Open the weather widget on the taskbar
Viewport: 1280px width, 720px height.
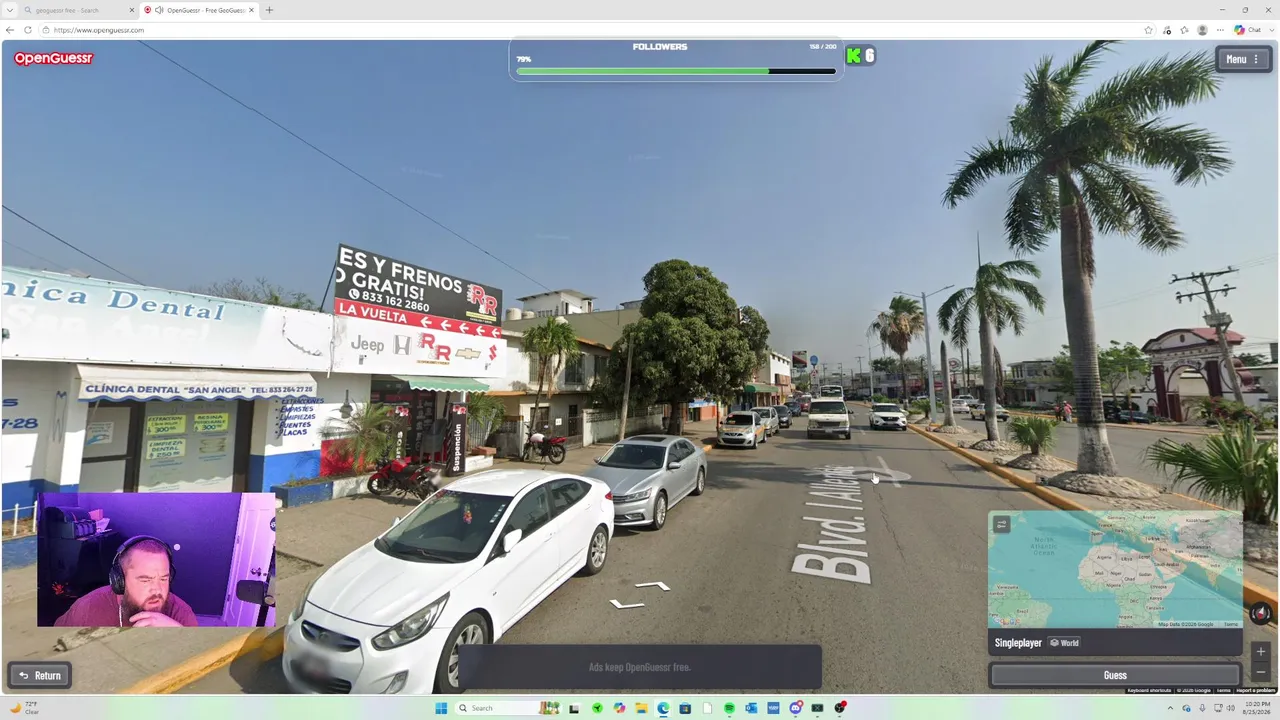click(x=25, y=708)
